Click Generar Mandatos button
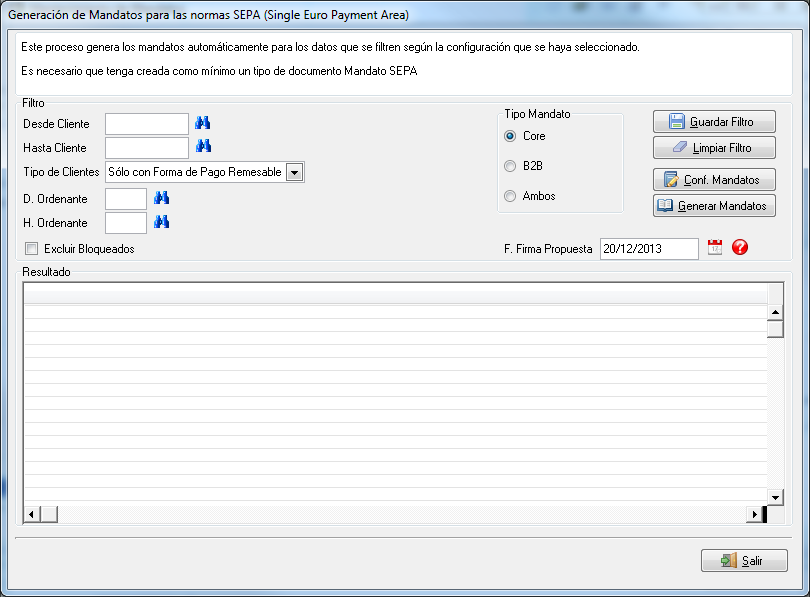The width and height of the screenshot is (810, 597). [x=714, y=206]
